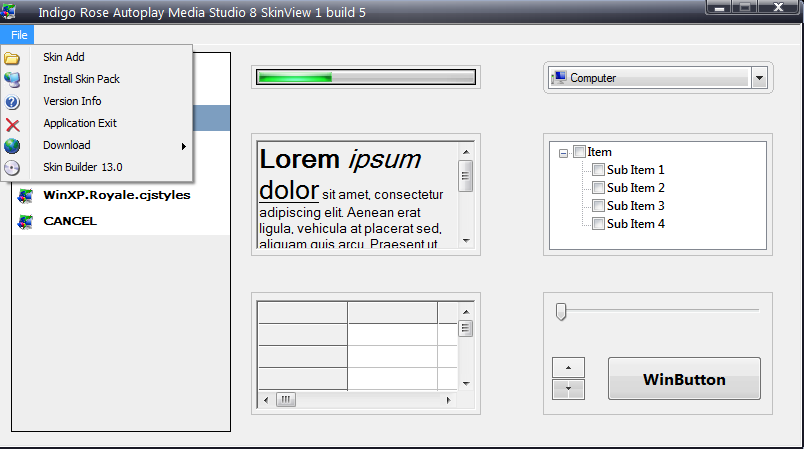Click the computer icon in the combo box
The image size is (804, 449).
pos(559,77)
